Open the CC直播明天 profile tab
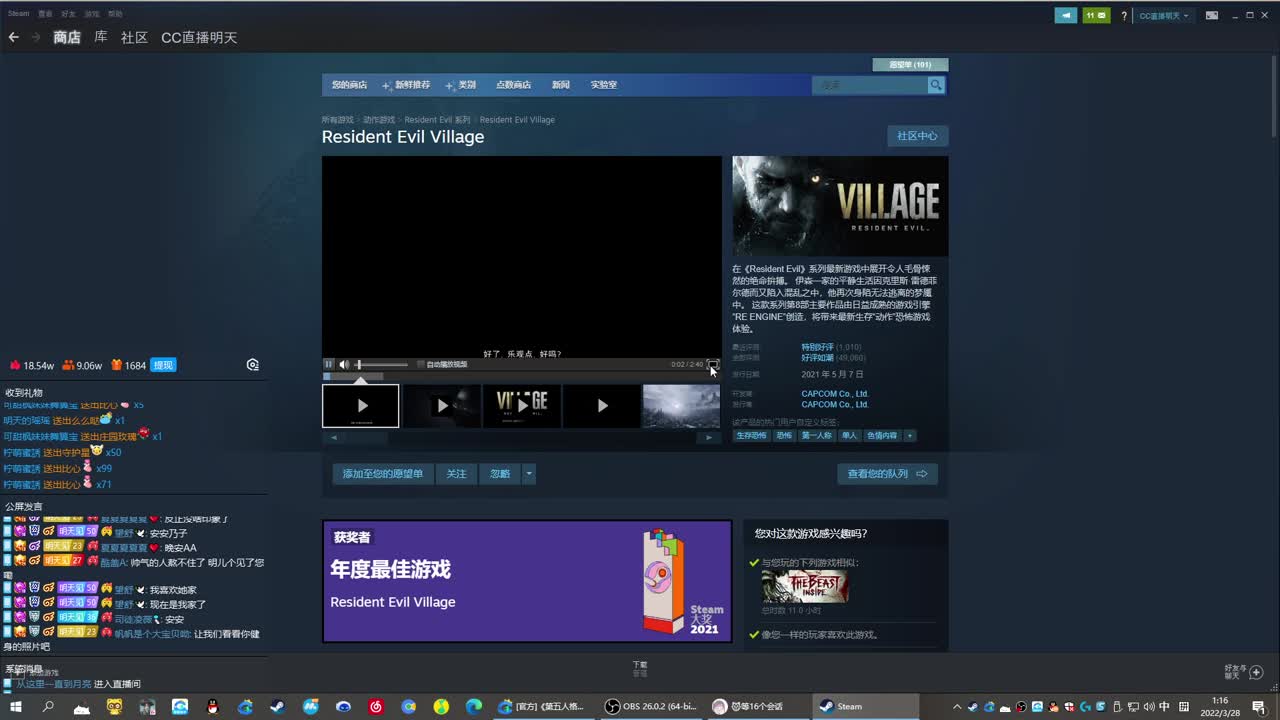The image size is (1280, 720). tap(199, 37)
